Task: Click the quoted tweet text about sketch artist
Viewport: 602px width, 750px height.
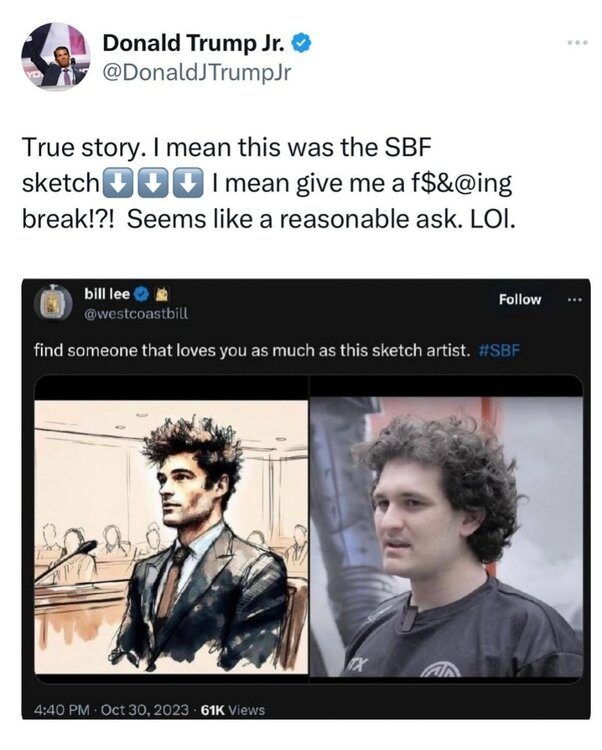Action: pos(252,351)
